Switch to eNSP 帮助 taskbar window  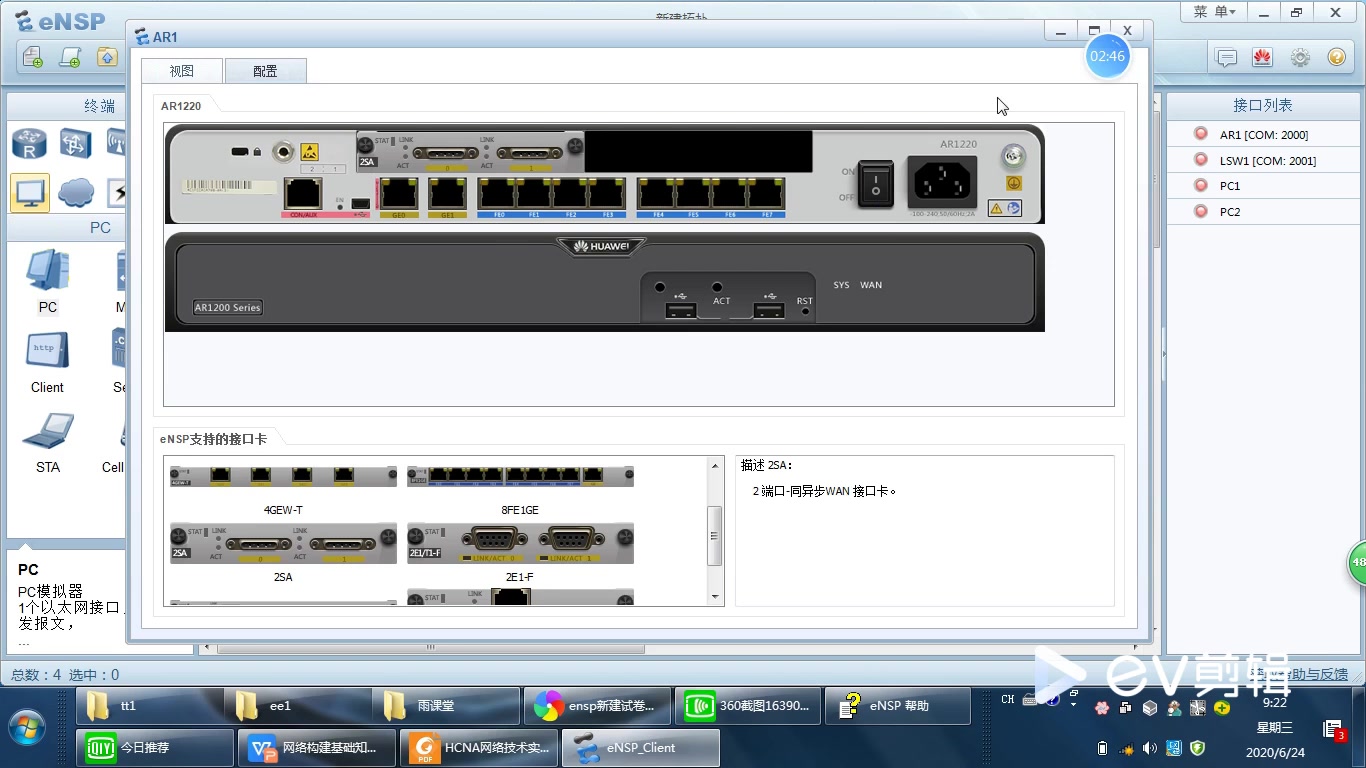896,706
